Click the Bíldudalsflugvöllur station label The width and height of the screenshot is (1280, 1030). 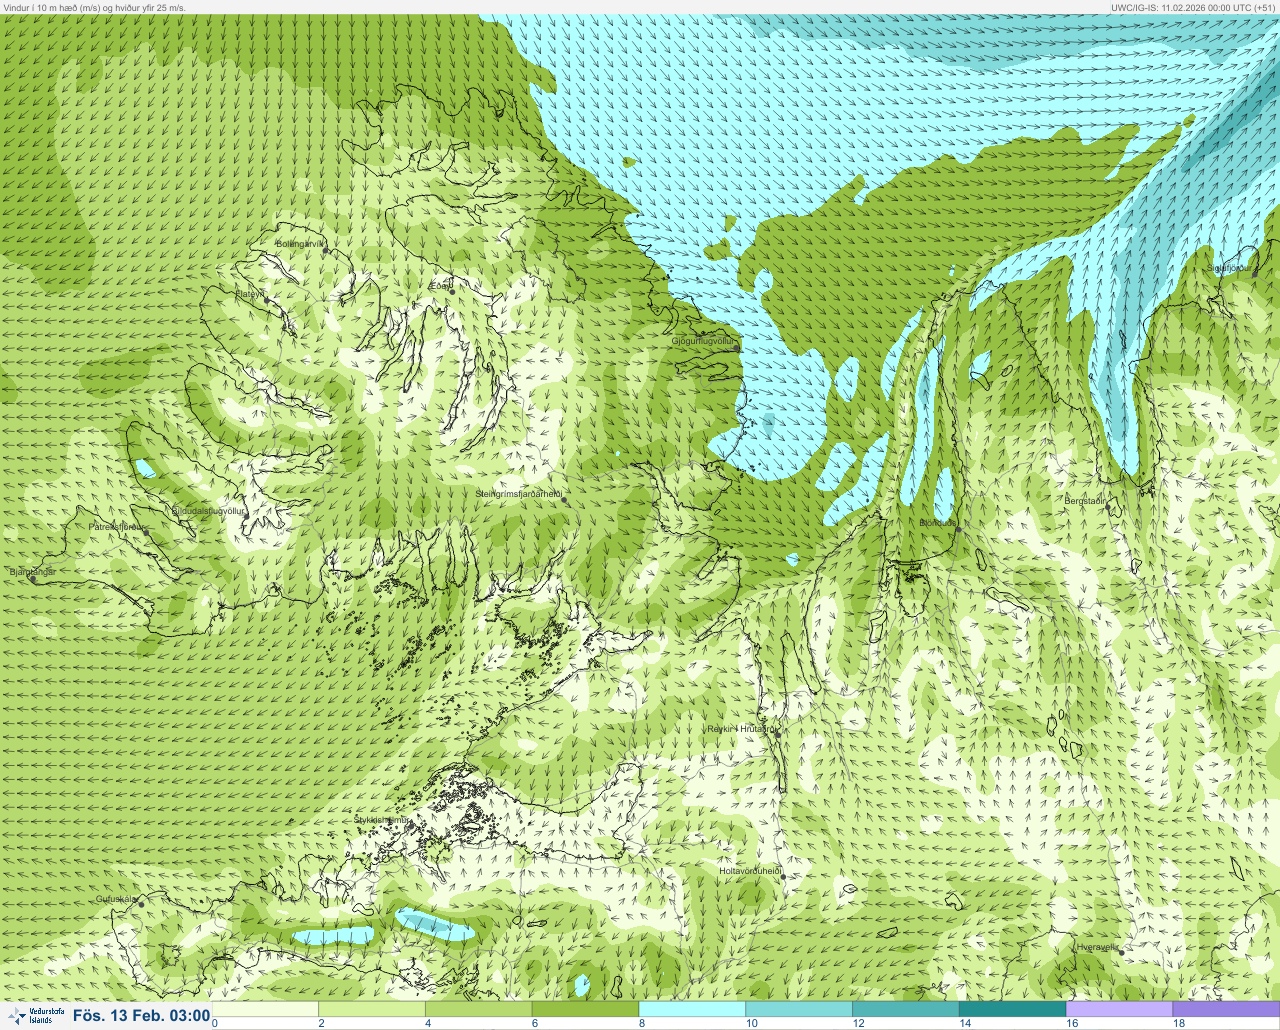click(x=208, y=510)
